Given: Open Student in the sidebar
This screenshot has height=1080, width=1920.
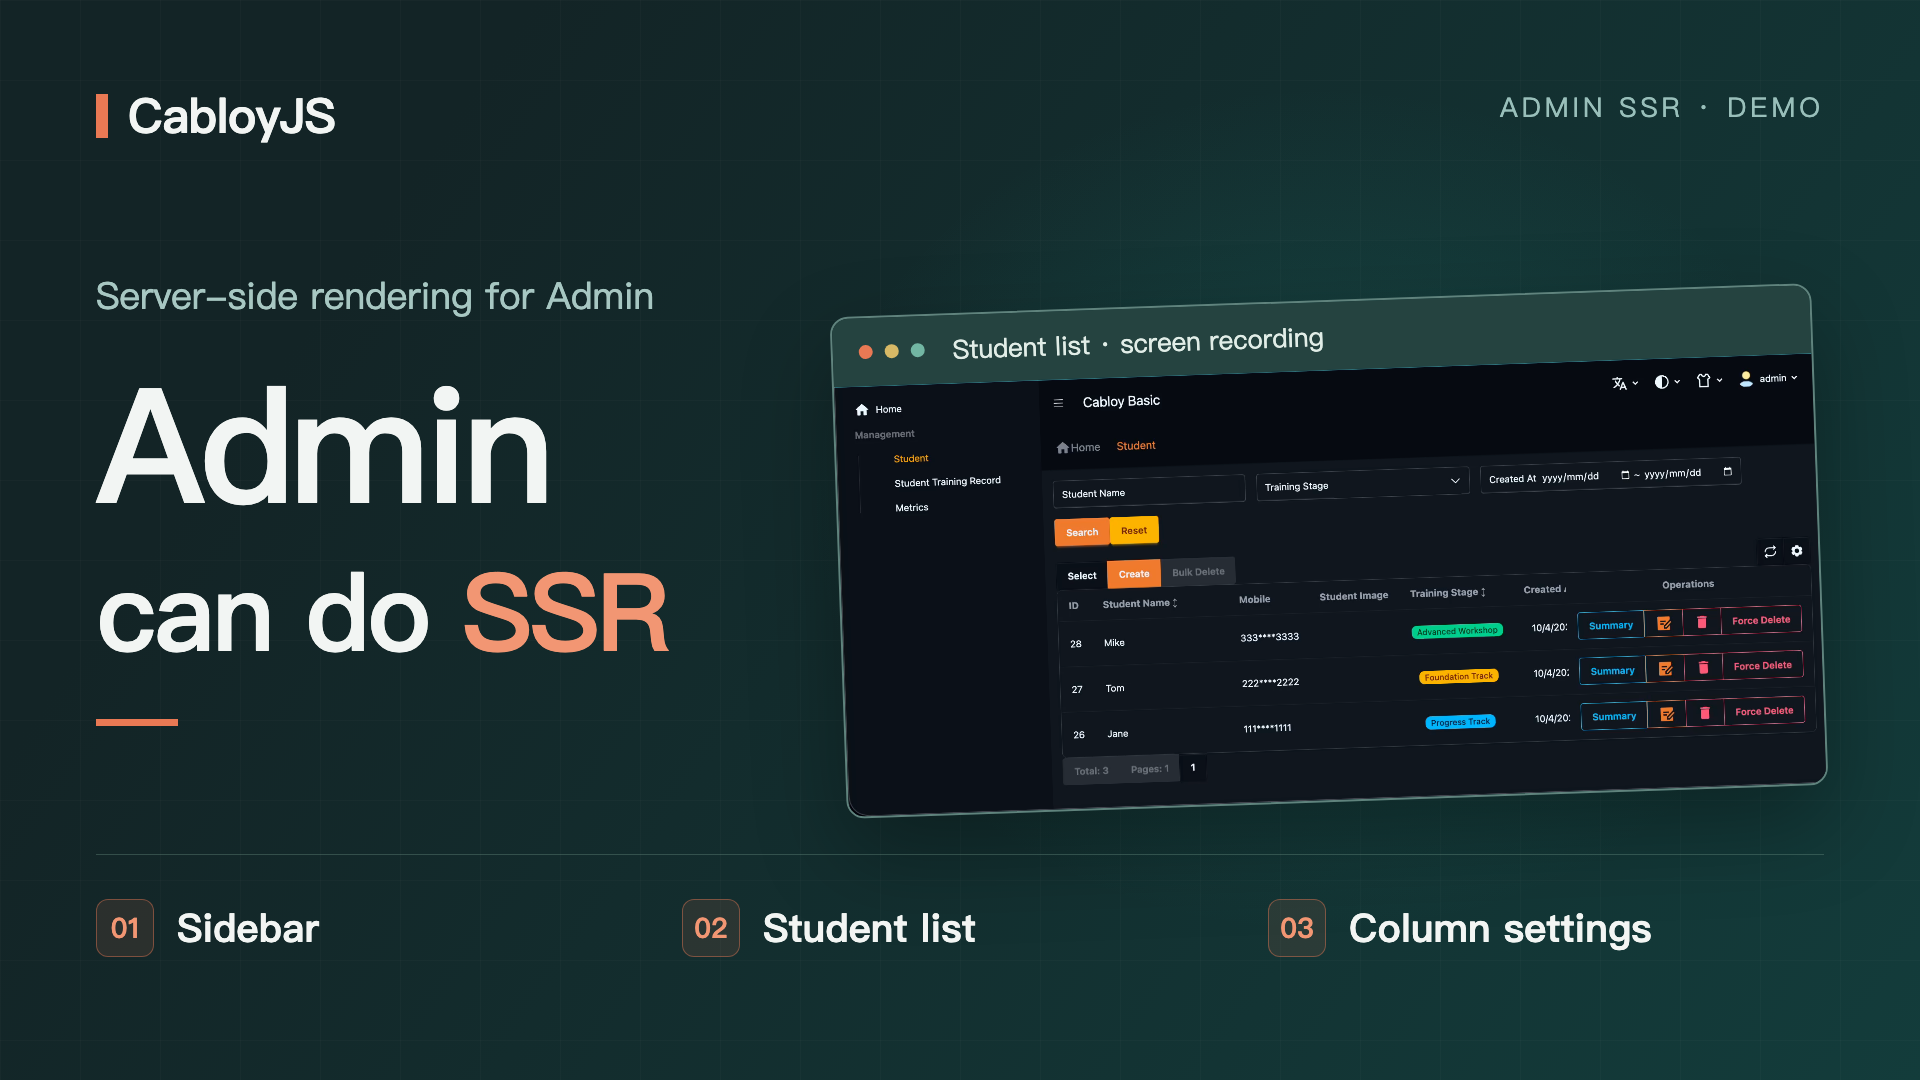Looking at the screenshot, I should [x=911, y=459].
